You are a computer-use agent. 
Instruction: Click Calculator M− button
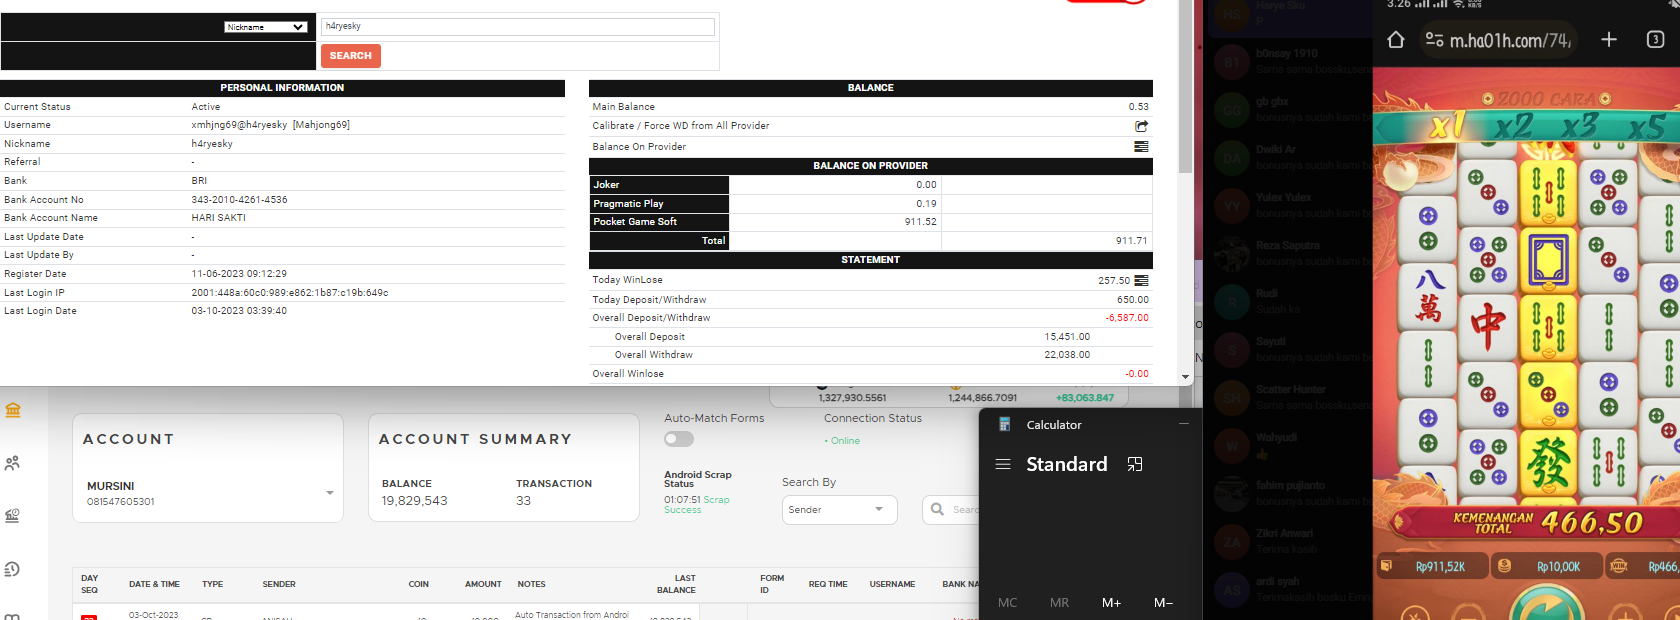pos(1163,602)
